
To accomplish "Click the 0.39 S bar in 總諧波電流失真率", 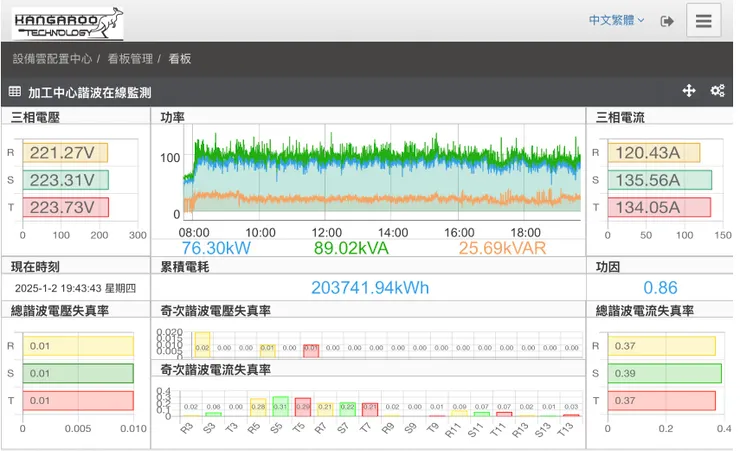I will (x=664, y=374).
